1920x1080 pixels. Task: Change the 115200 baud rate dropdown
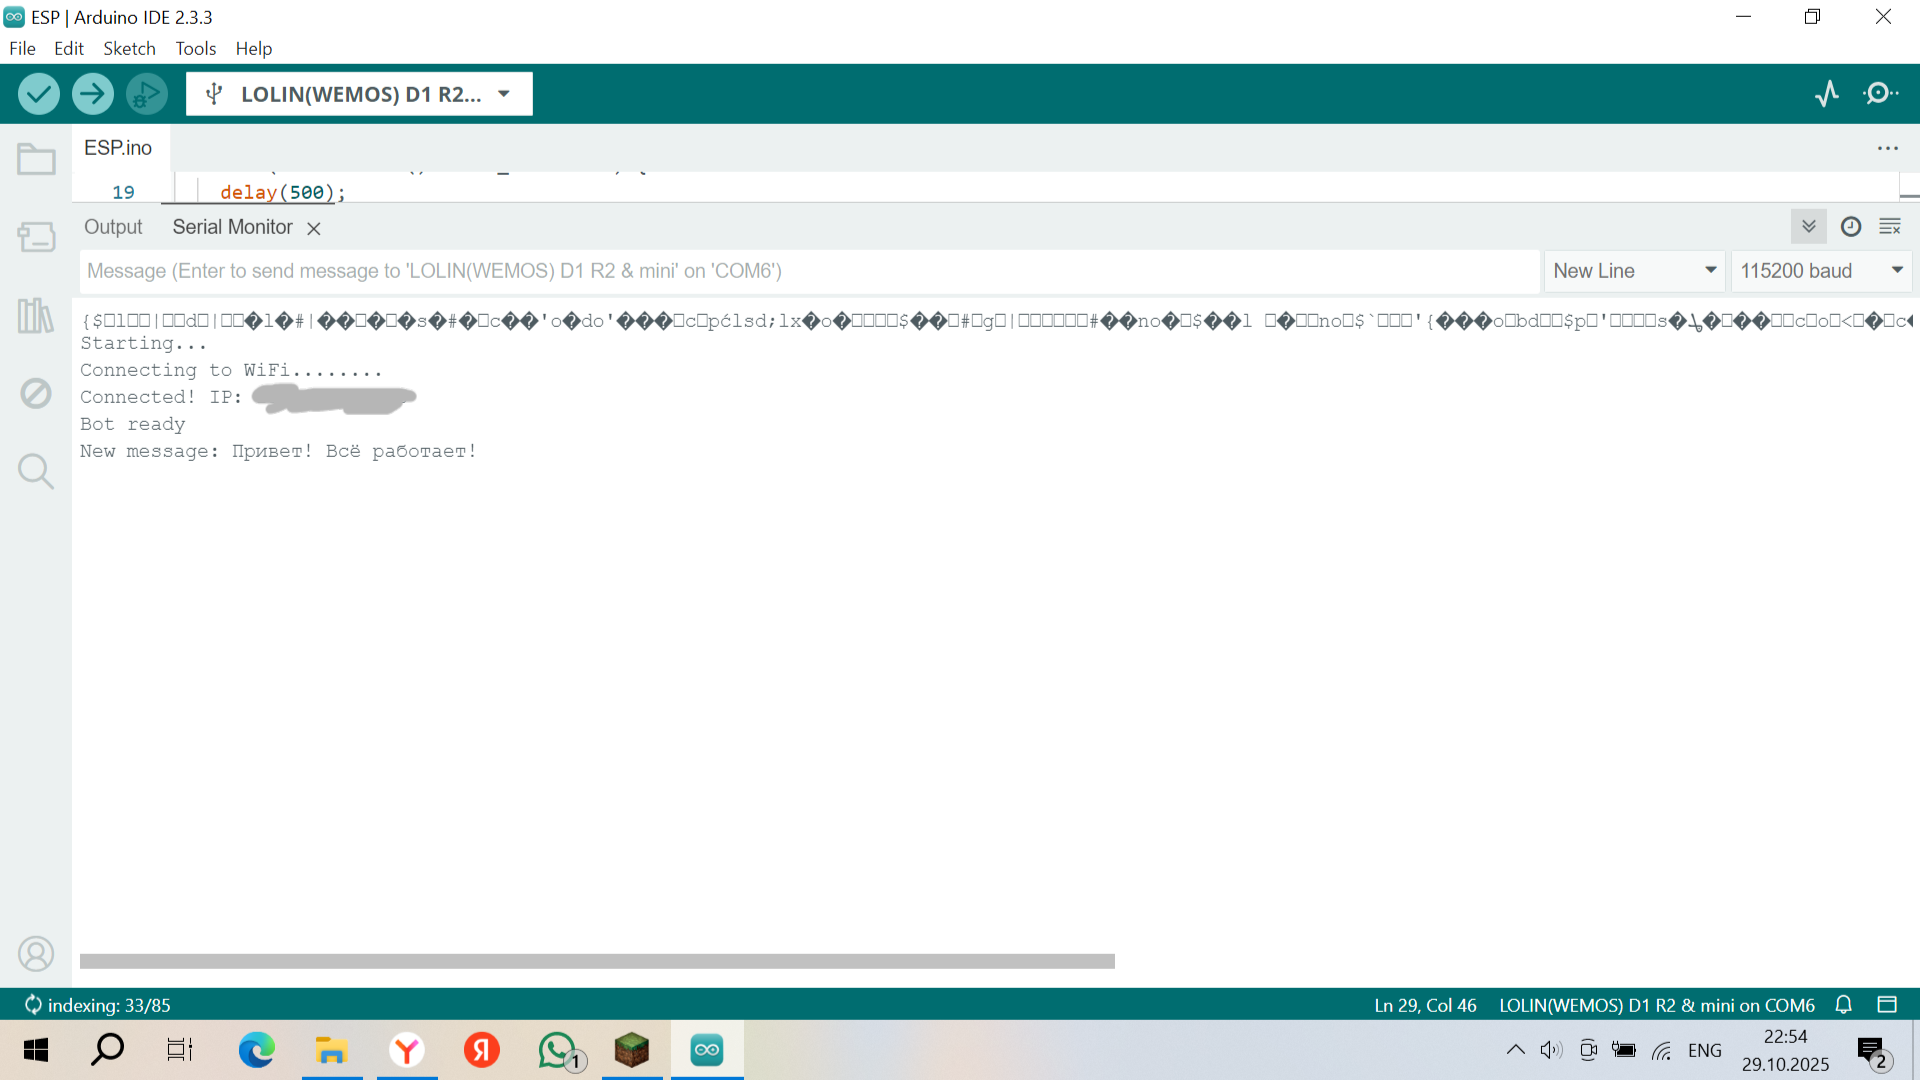1820,271
